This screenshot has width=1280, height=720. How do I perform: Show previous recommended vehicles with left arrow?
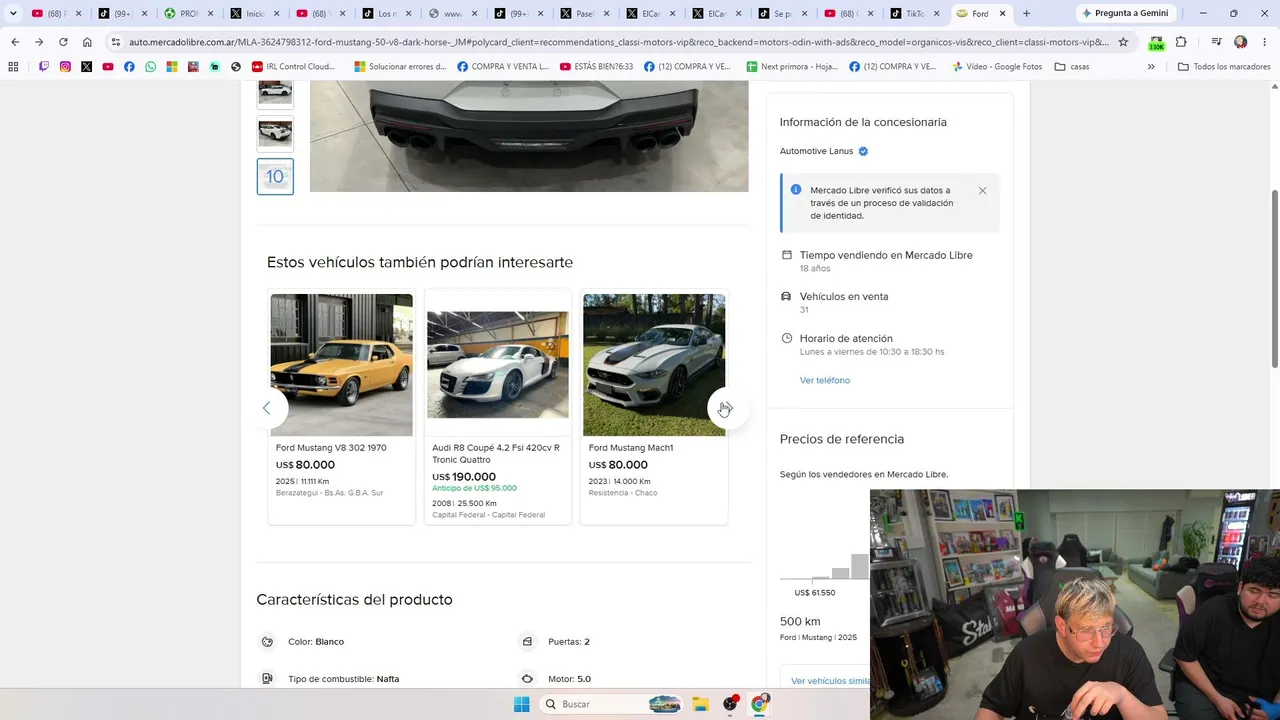pos(267,408)
